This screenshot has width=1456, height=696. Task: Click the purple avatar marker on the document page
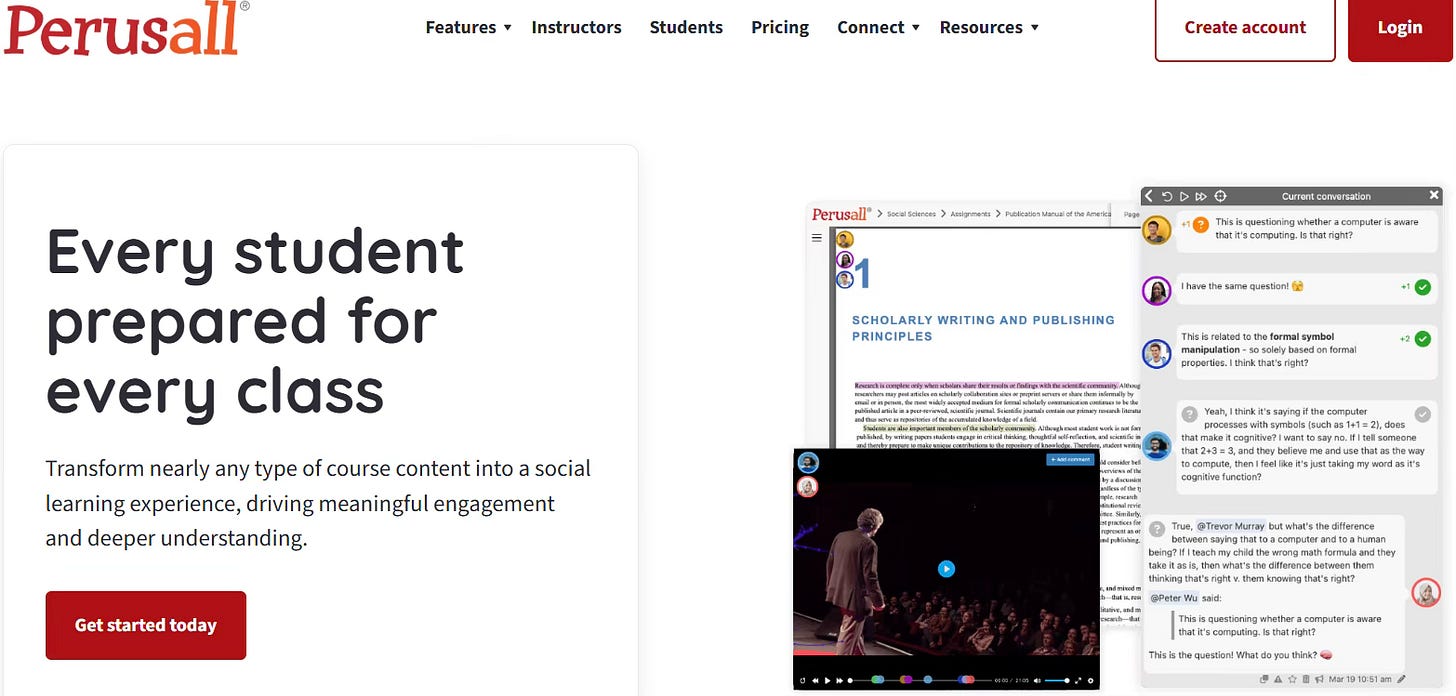845,260
